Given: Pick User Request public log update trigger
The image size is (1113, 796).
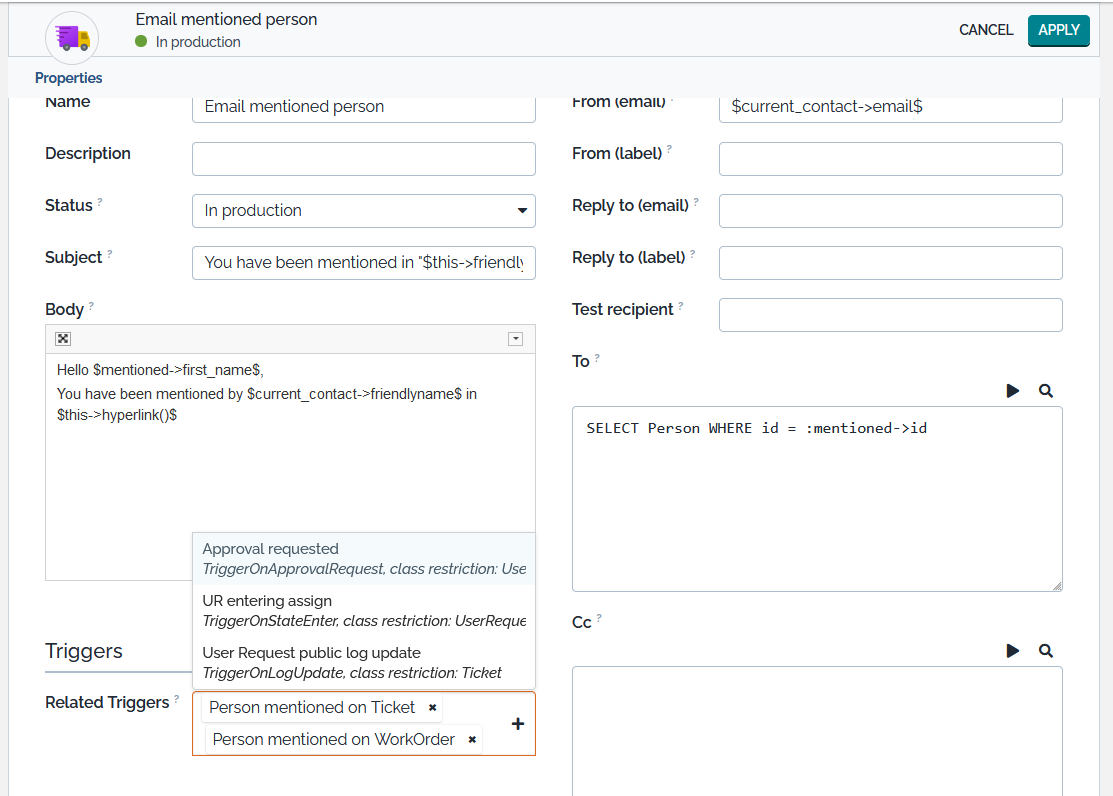Looking at the screenshot, I should click(364, 662).
